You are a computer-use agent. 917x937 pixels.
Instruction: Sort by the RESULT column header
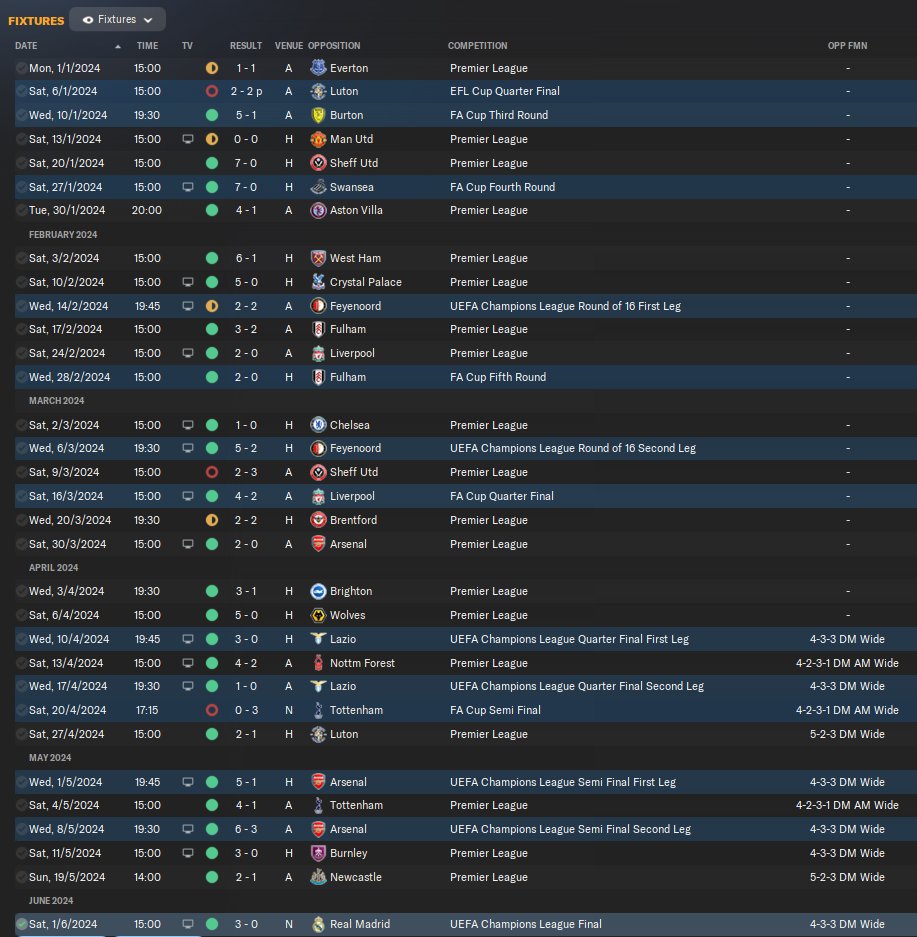(246, 45)
